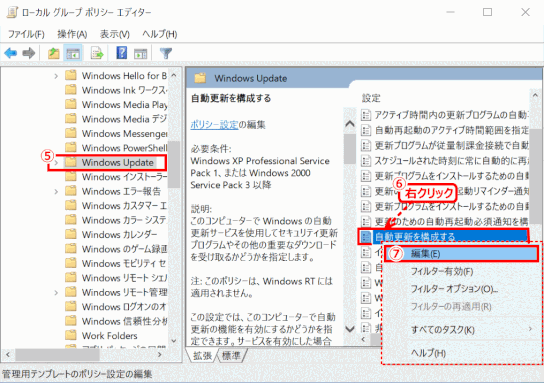Select Windows カレンダー tree item
Image resolution: width=544 pixels, height=383 pixels.
(x=120, y=235)
